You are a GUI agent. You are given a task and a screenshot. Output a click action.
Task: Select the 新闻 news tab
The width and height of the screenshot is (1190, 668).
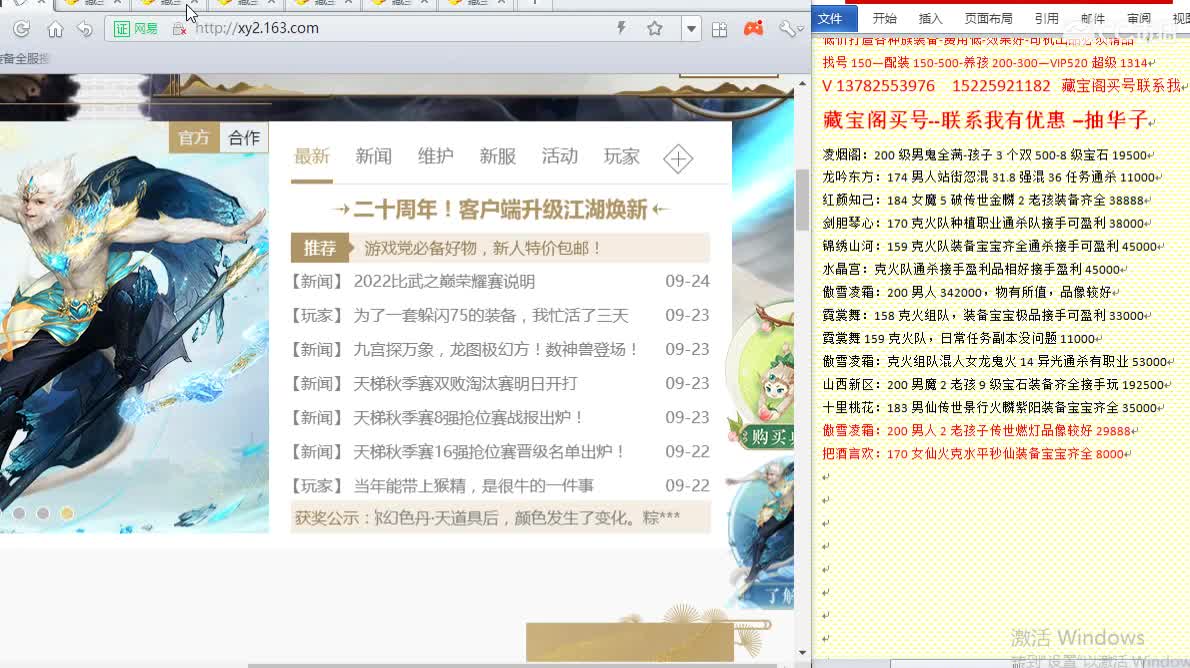pos(373,156)
